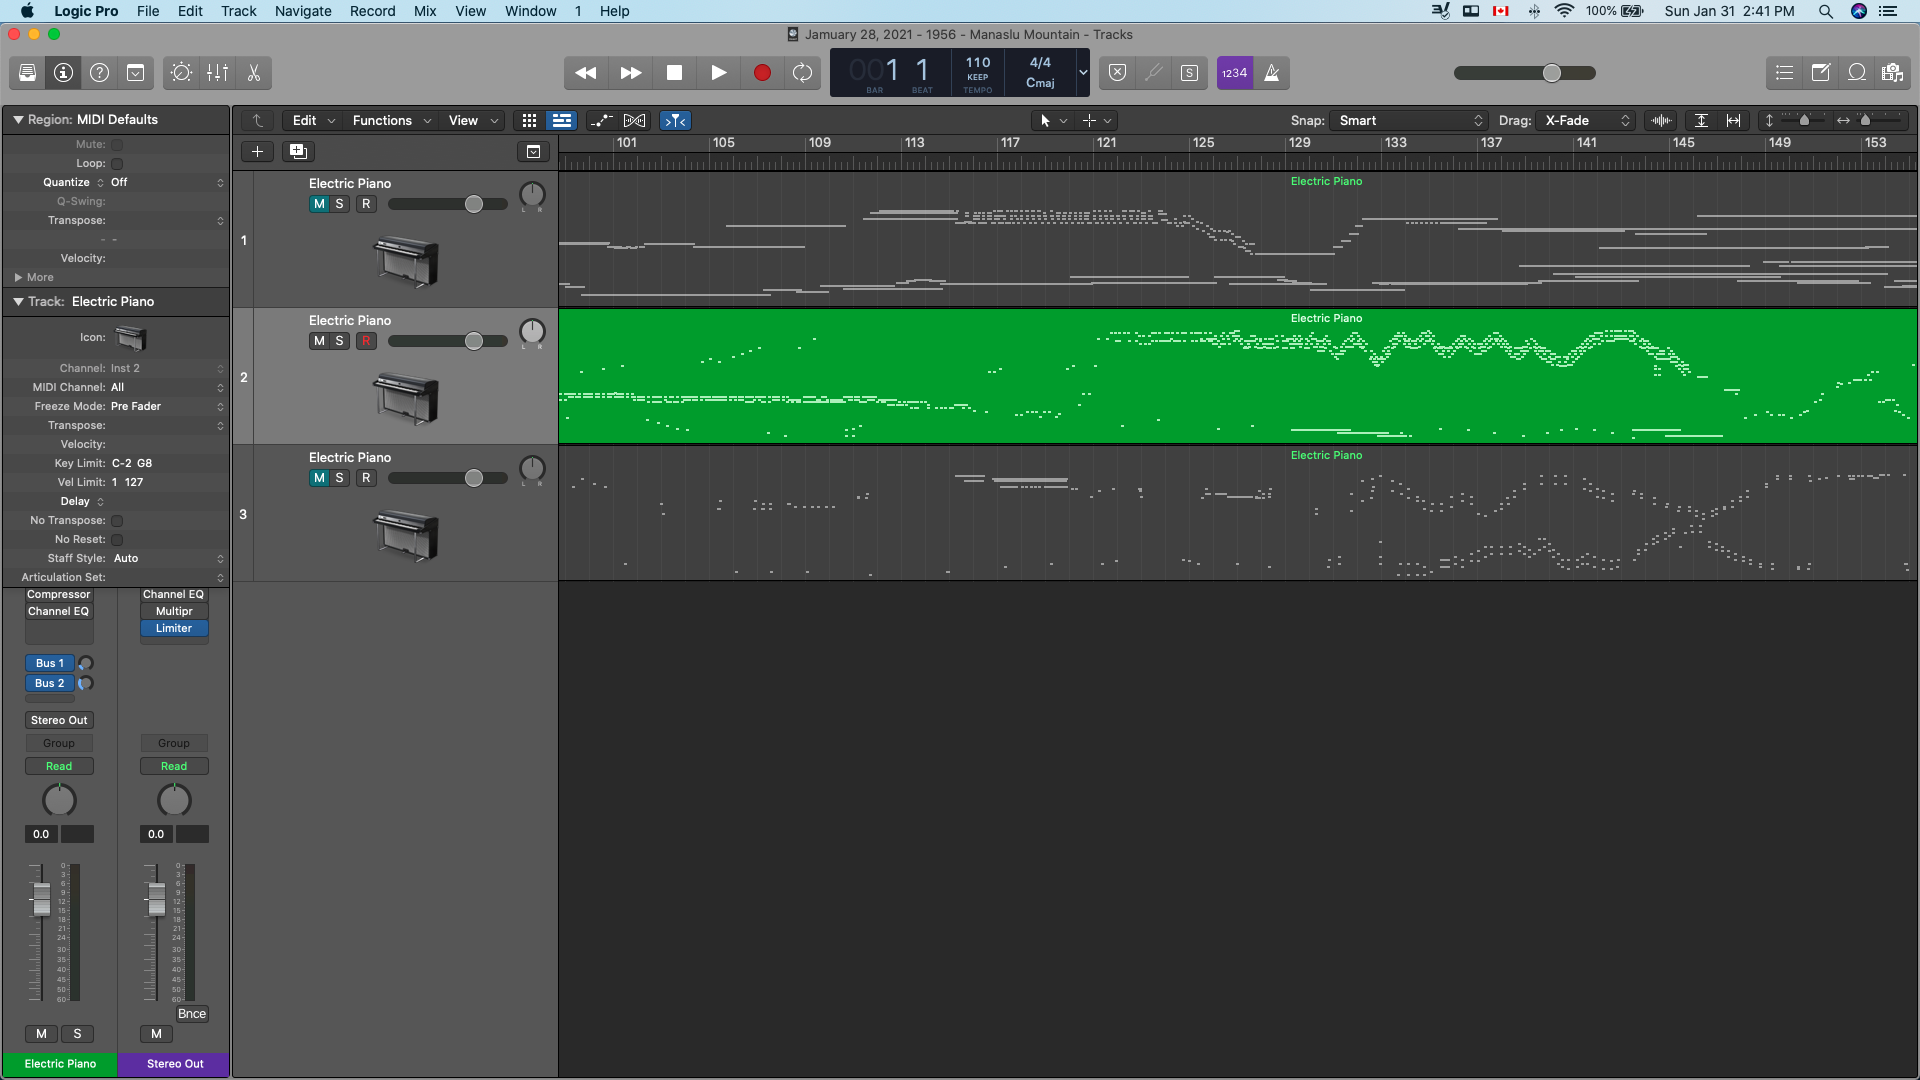Open the Toolbar customize icon
The image size is (1920, 1080).
[136, 73]
